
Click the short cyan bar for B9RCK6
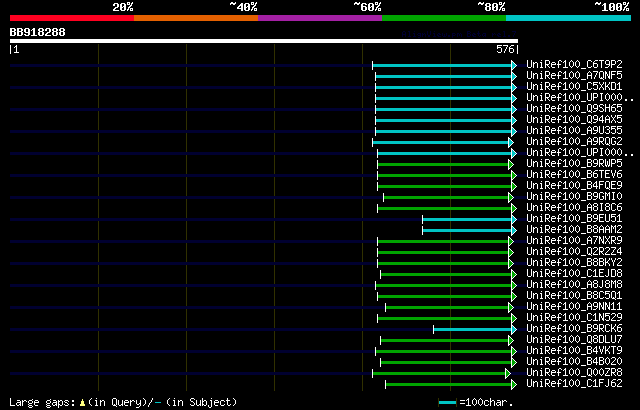[473, 330]
